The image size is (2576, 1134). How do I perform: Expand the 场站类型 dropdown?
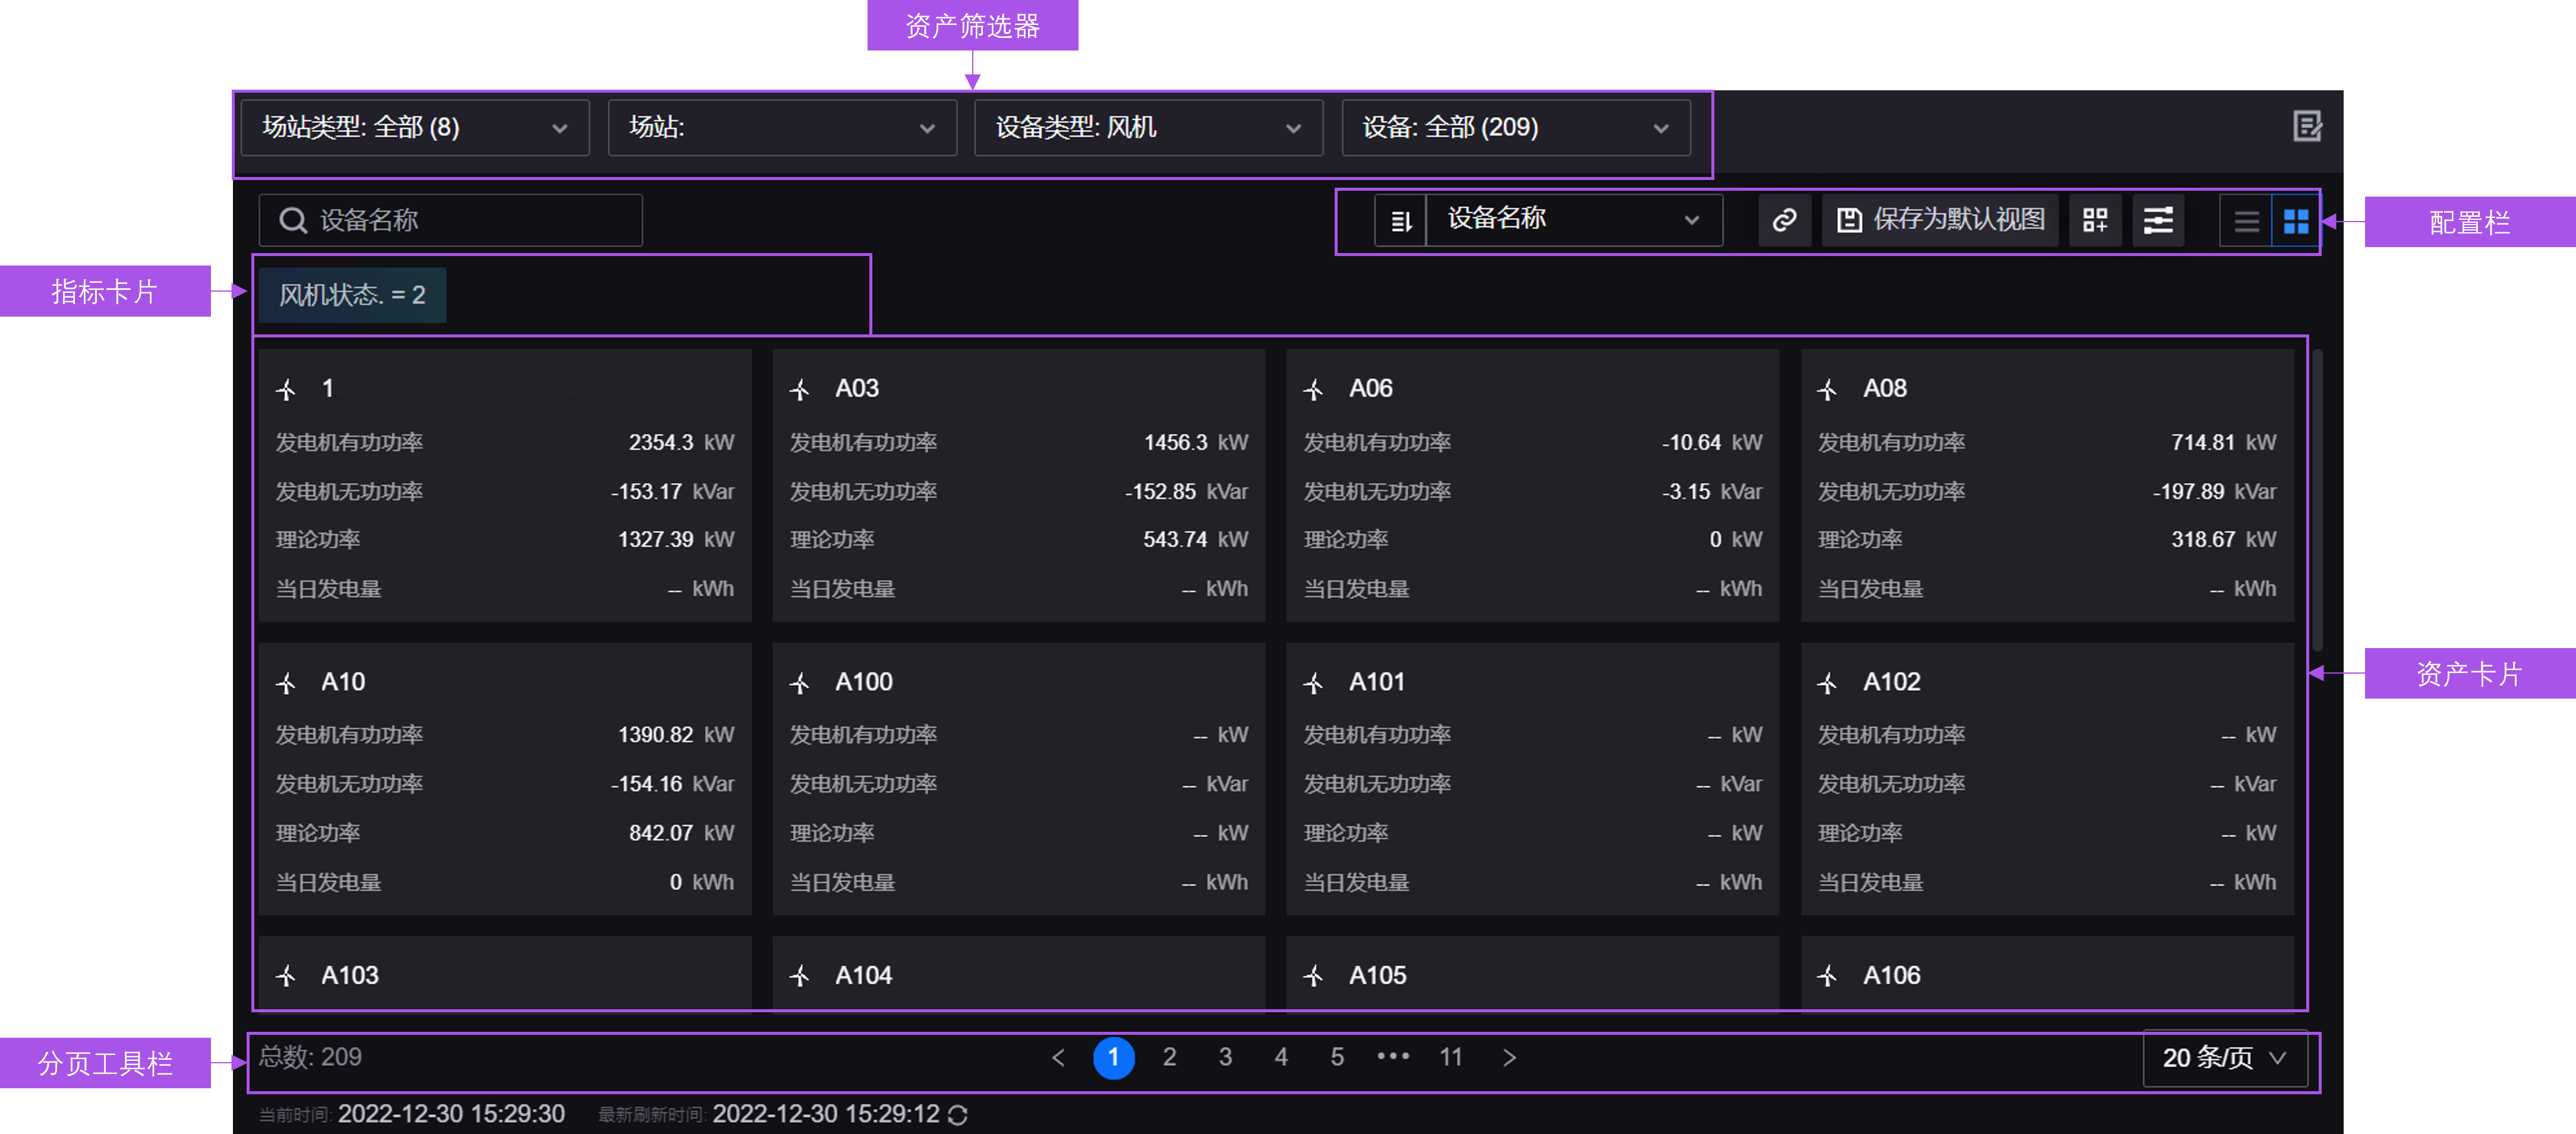(x=415, y=128)
